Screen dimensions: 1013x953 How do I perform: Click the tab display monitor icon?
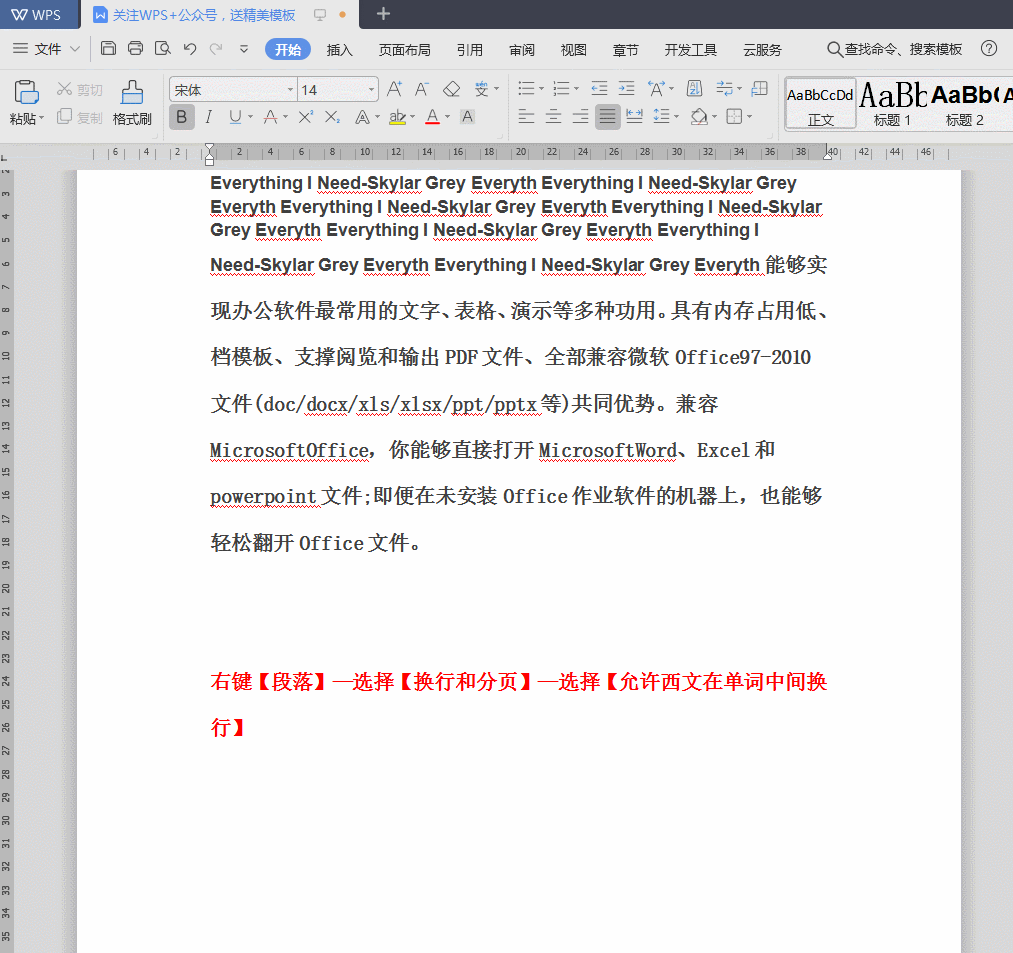pos(320,14)
